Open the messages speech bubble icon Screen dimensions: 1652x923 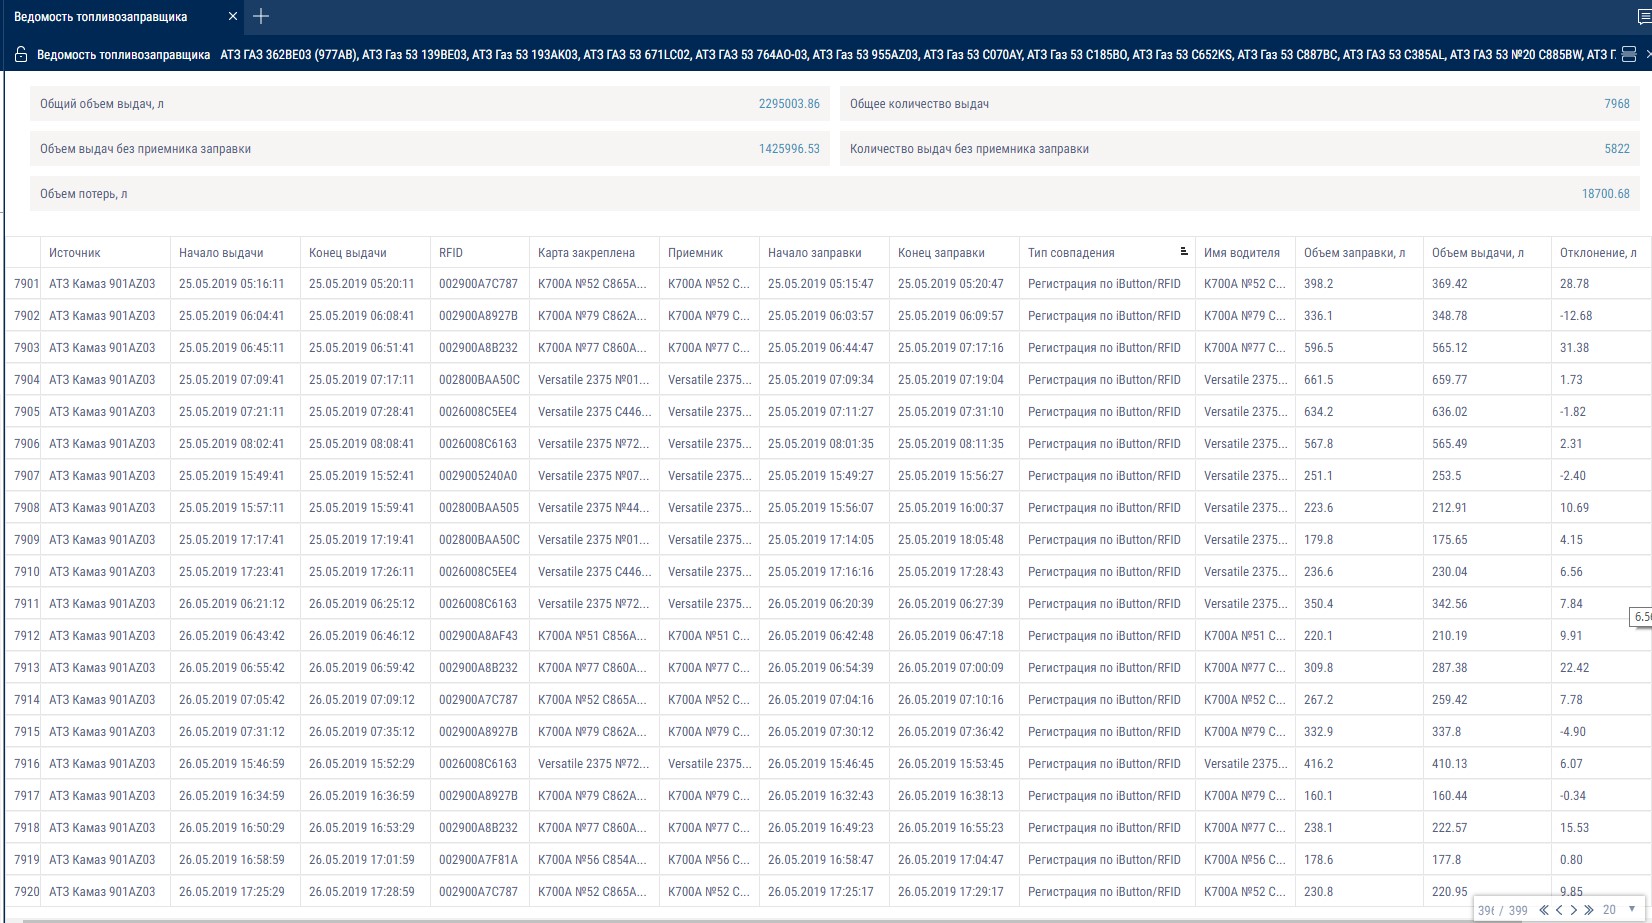(x=1645, y=17)
